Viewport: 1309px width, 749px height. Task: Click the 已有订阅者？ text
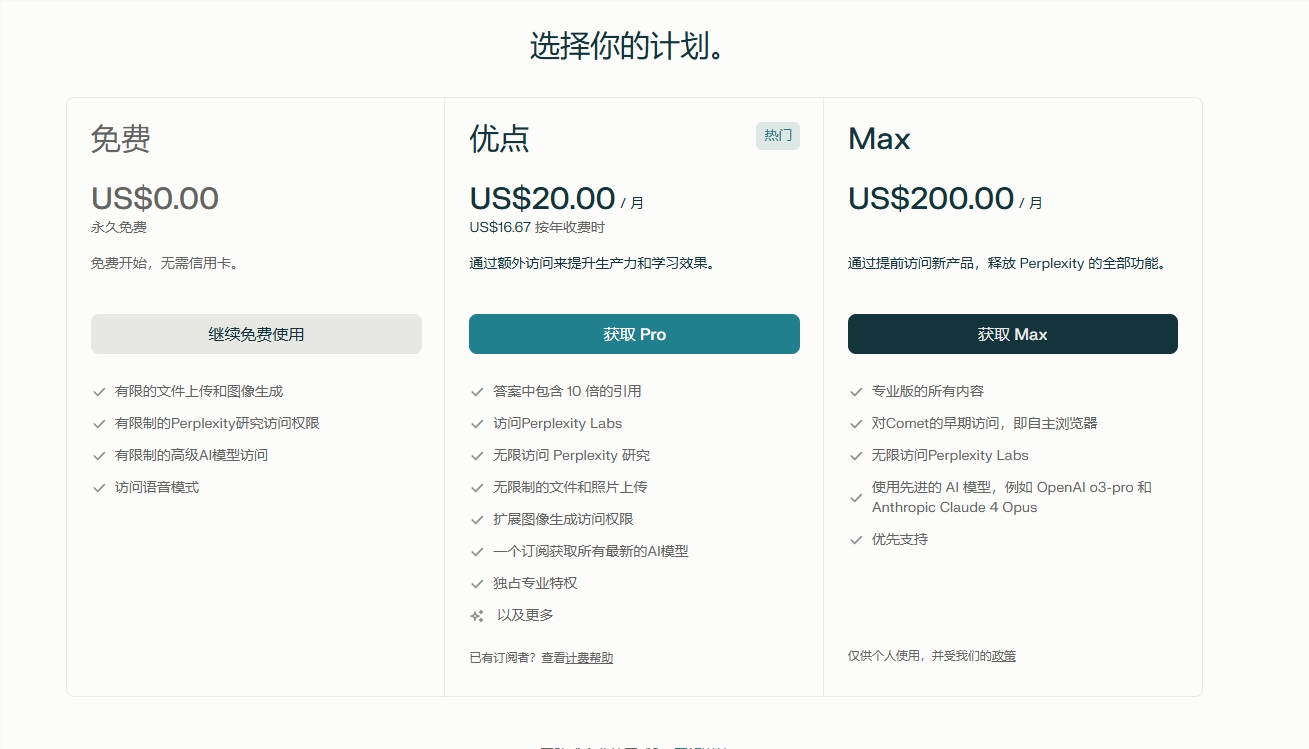pyautogui.click(x=503, y=658)
